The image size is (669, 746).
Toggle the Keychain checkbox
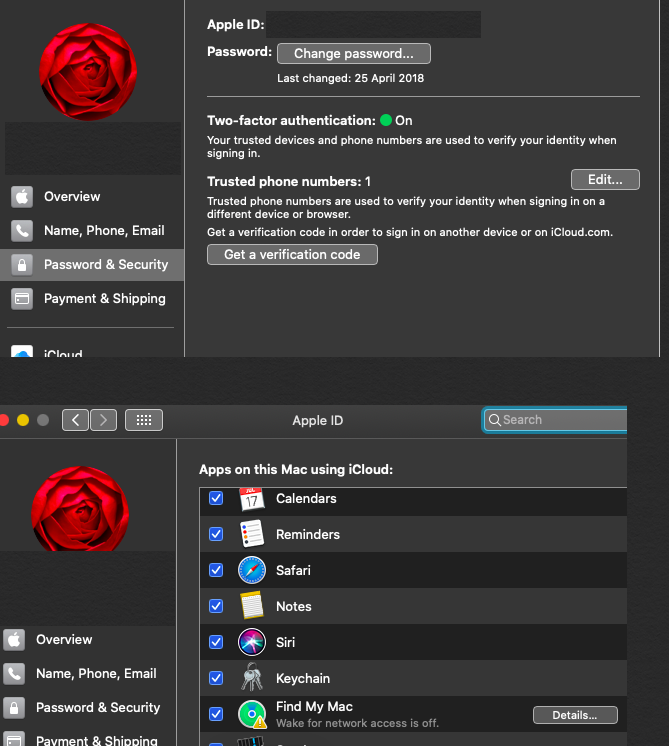(216, 678)
